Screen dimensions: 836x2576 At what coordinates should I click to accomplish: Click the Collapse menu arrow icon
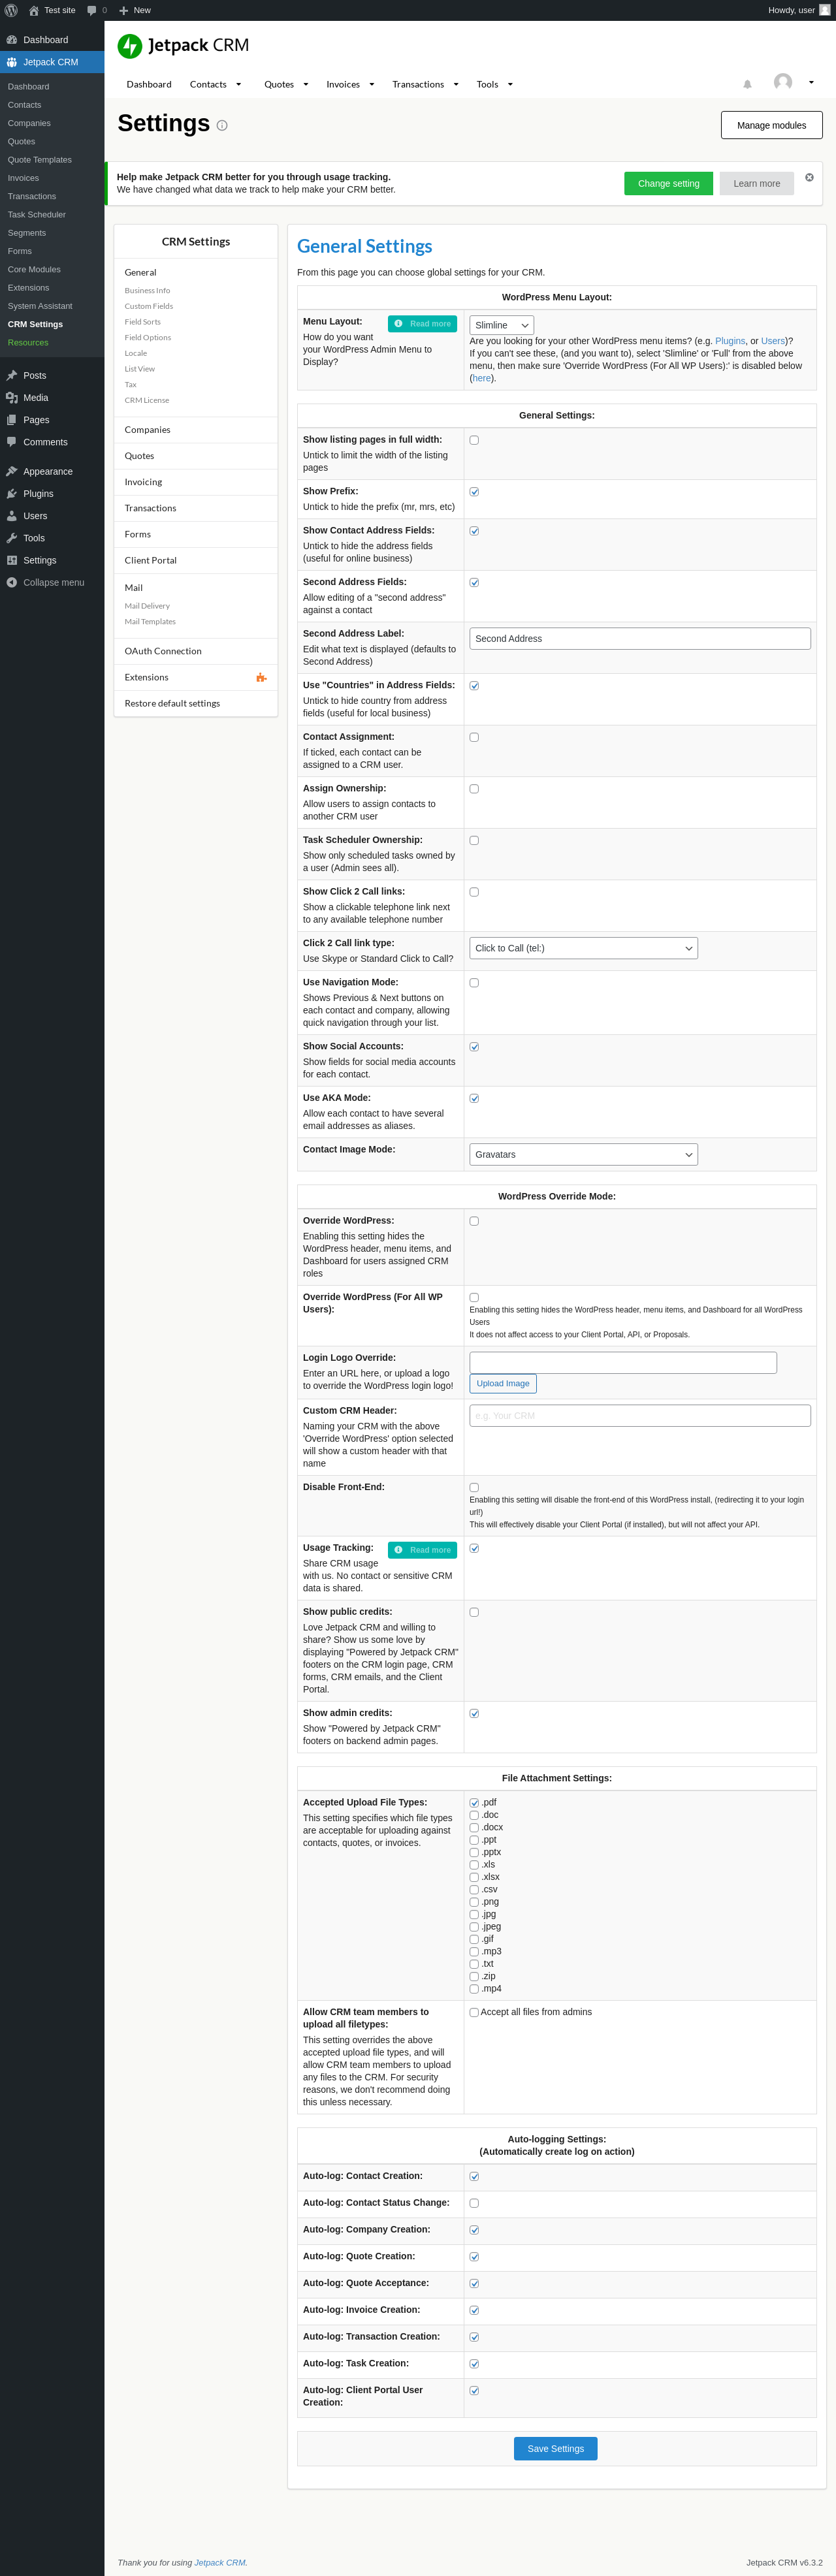point(12,583)
